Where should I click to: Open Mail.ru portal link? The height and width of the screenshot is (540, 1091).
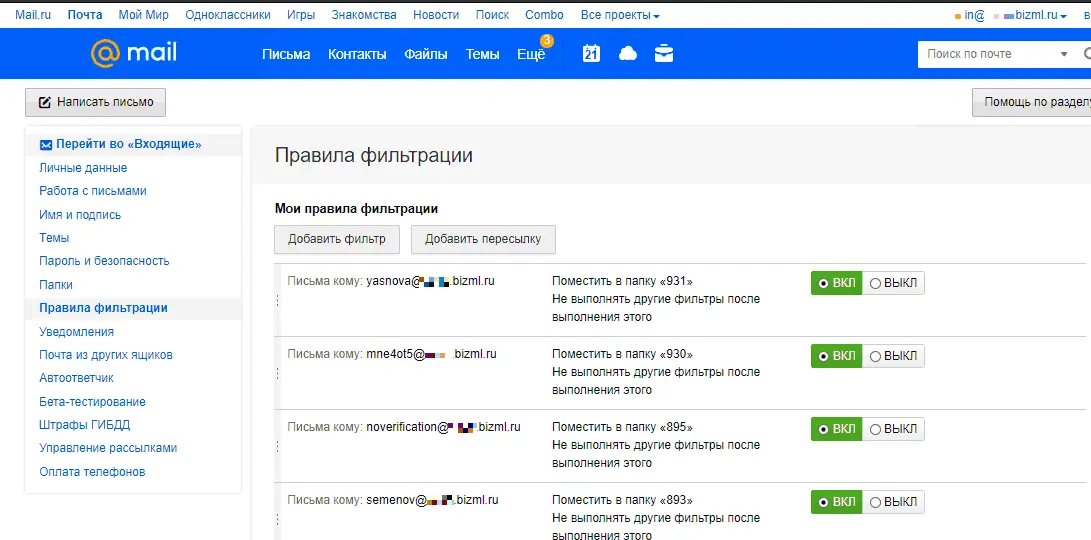(x=33, y=15)
